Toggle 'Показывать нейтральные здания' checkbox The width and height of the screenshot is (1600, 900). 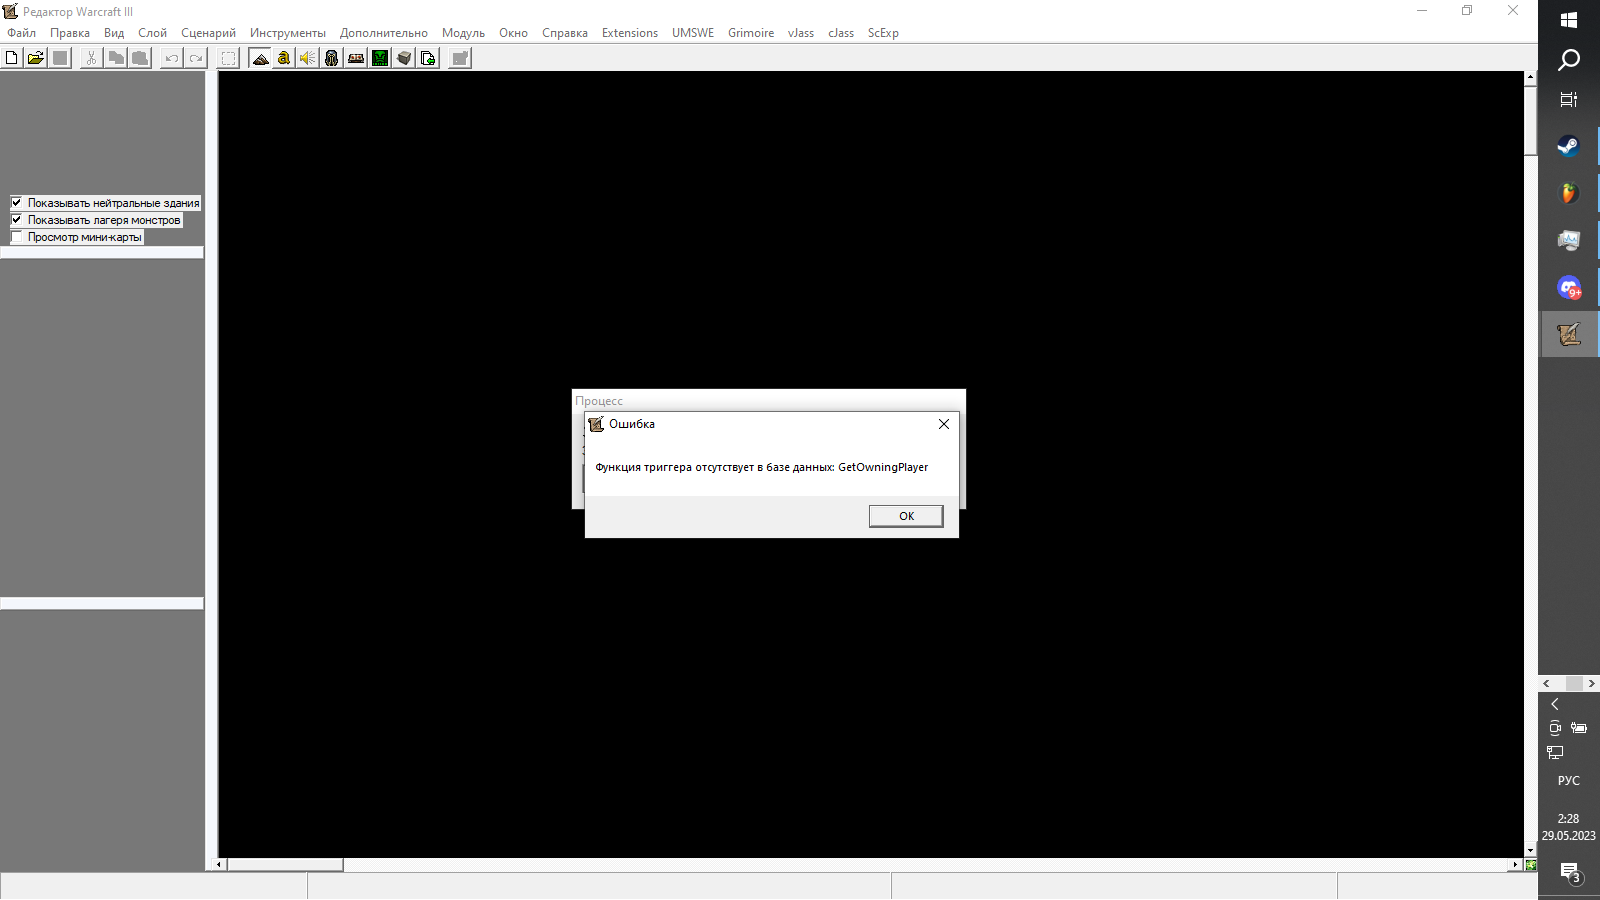(x=16, y=202)
